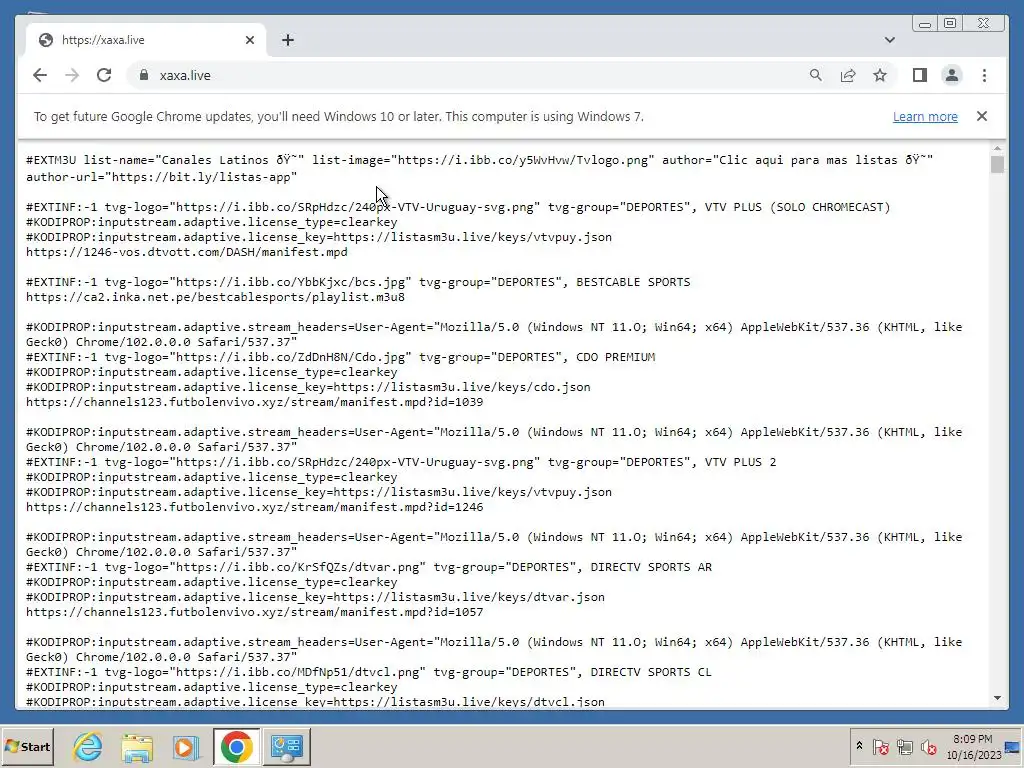Show hidden system tray icons
The width and height of the screenshot is (1024, 768).
(x=859, y=746)
